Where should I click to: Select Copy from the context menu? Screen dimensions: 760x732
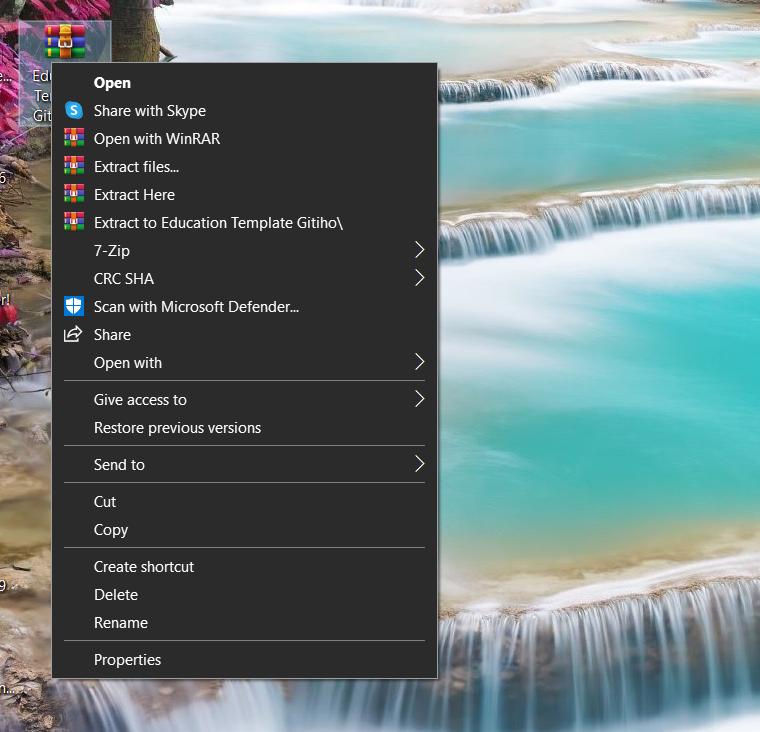coord(245,530)
